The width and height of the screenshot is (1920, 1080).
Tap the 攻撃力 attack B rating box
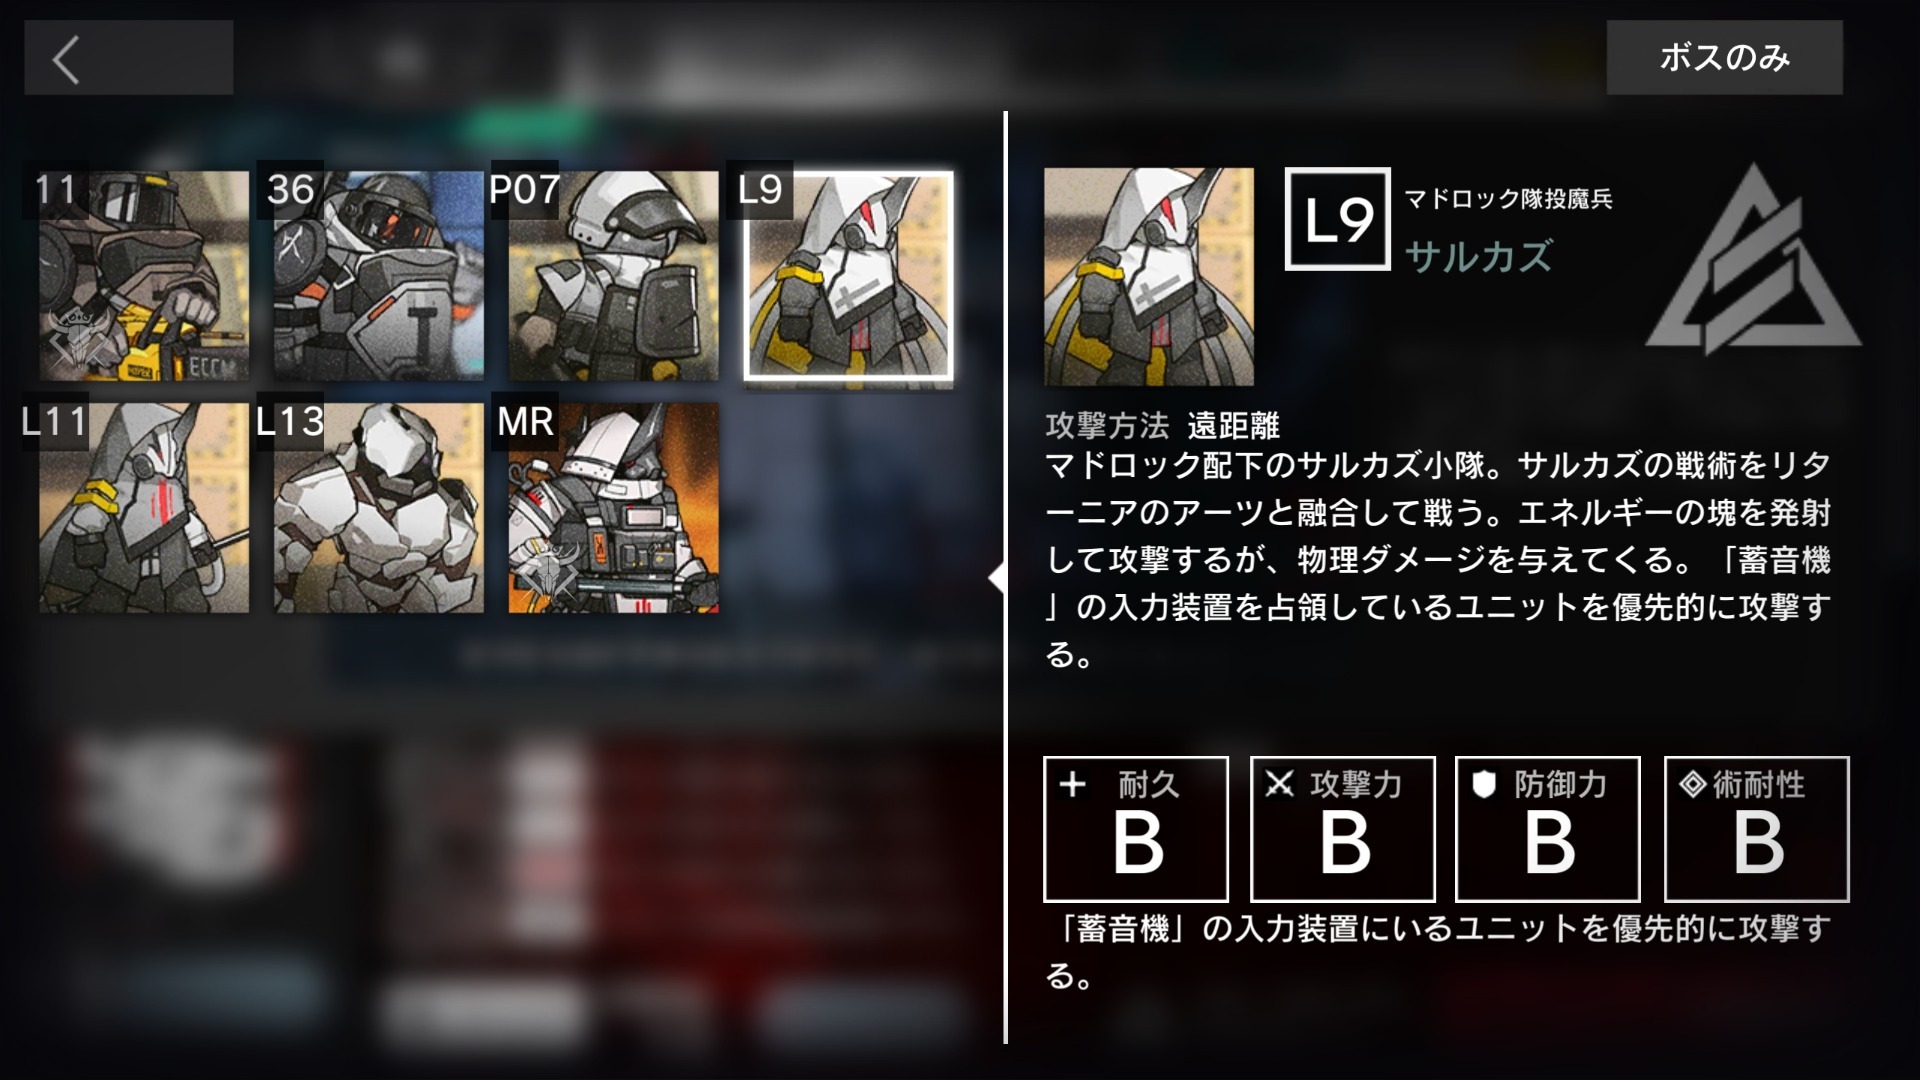pyautogui.click(x=1342, y=829)
